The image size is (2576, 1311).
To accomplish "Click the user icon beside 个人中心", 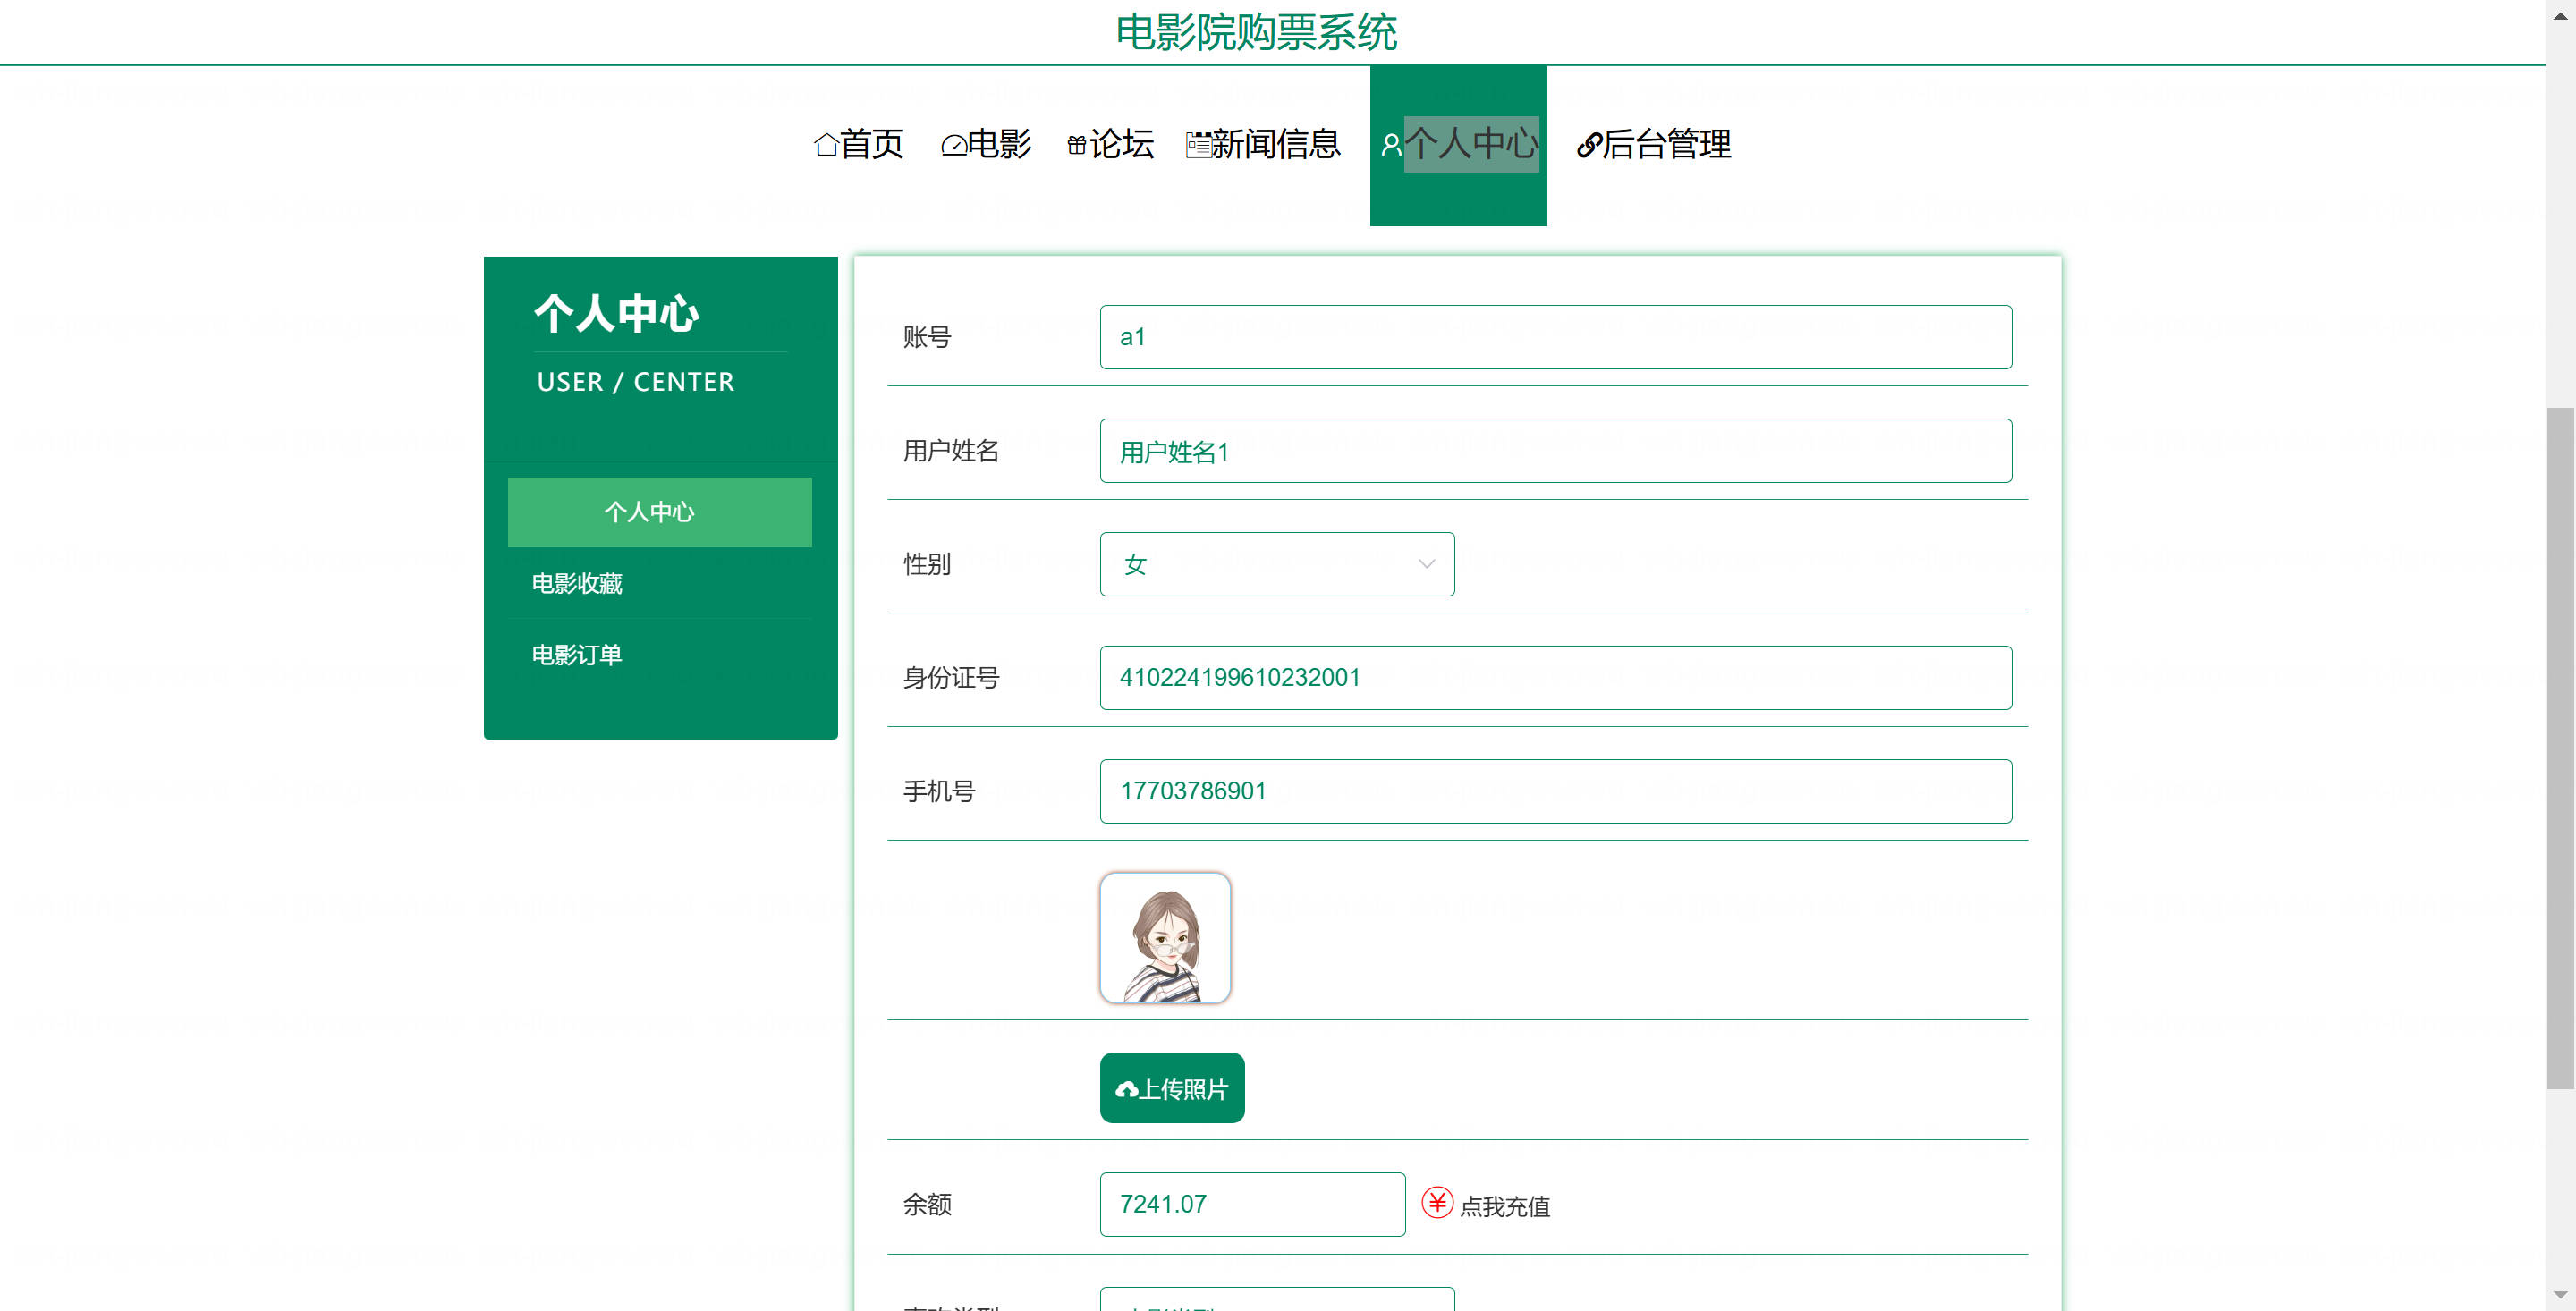I will (x=1390, y=146).
